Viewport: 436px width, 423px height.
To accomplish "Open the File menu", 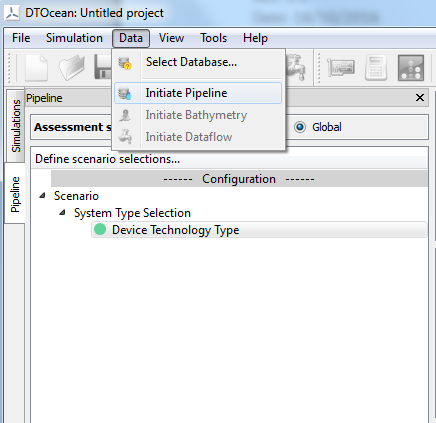I will tap(21, 38).
